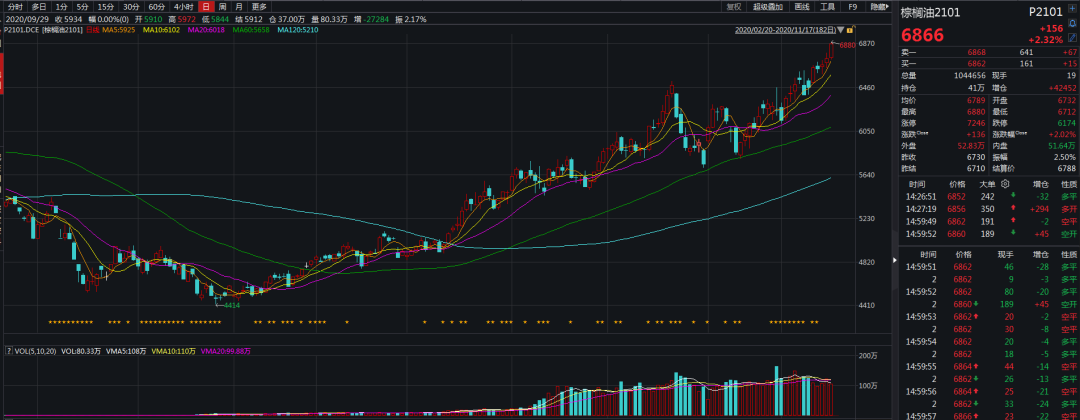Set a price alert via the bell icon

[x=1073, y=25]
